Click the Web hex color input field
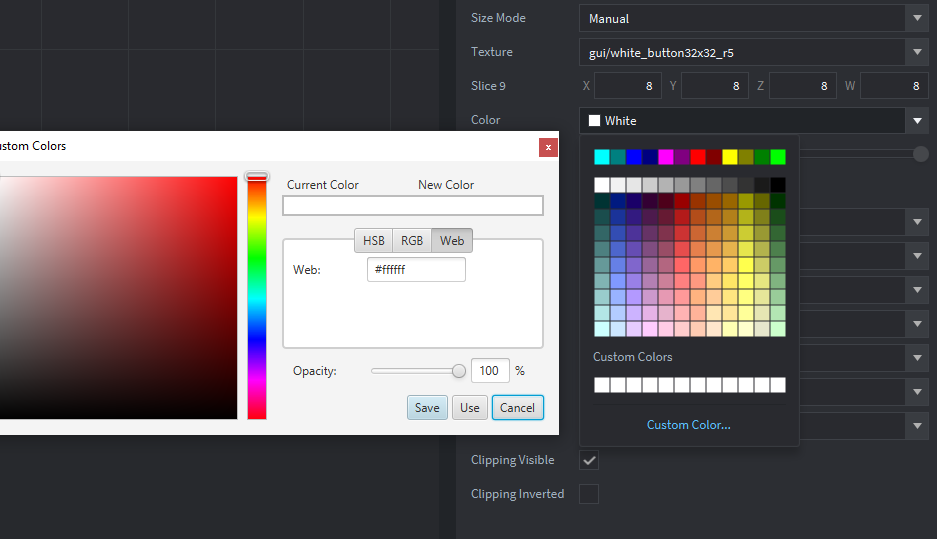The height and width of the screenshot is (539, 937). [416, 270]
